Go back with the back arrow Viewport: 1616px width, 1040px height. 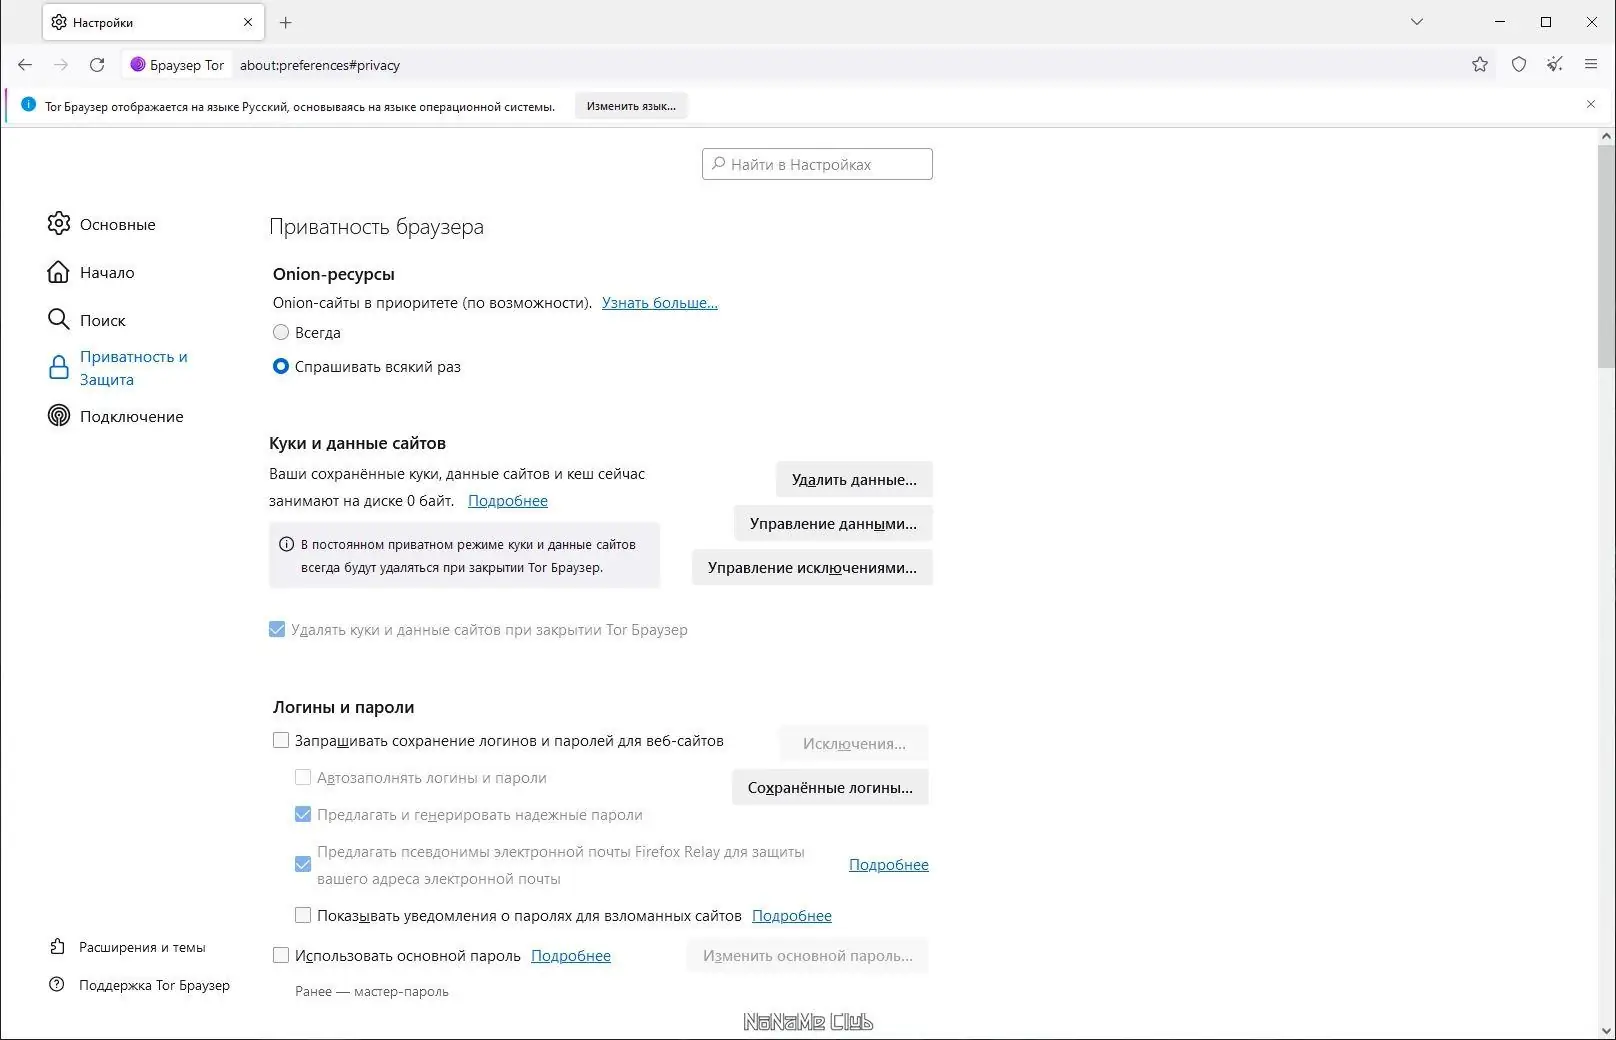[x=25, y=65]
